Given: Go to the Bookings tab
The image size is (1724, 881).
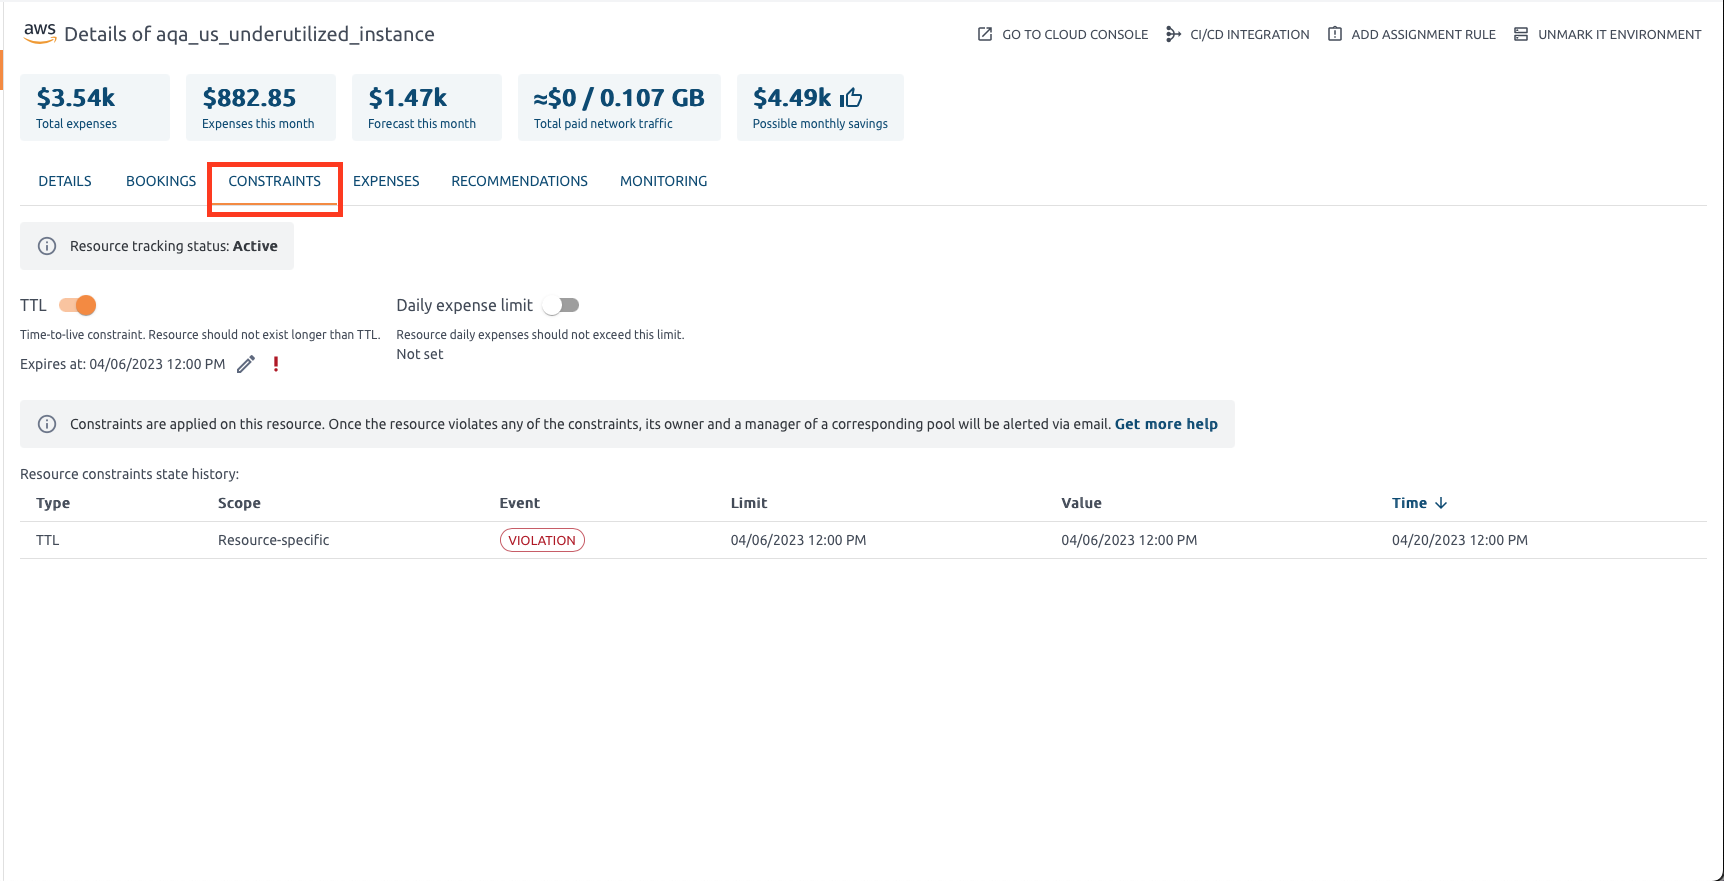Looking at the screenshot, I should pos(161,181).
